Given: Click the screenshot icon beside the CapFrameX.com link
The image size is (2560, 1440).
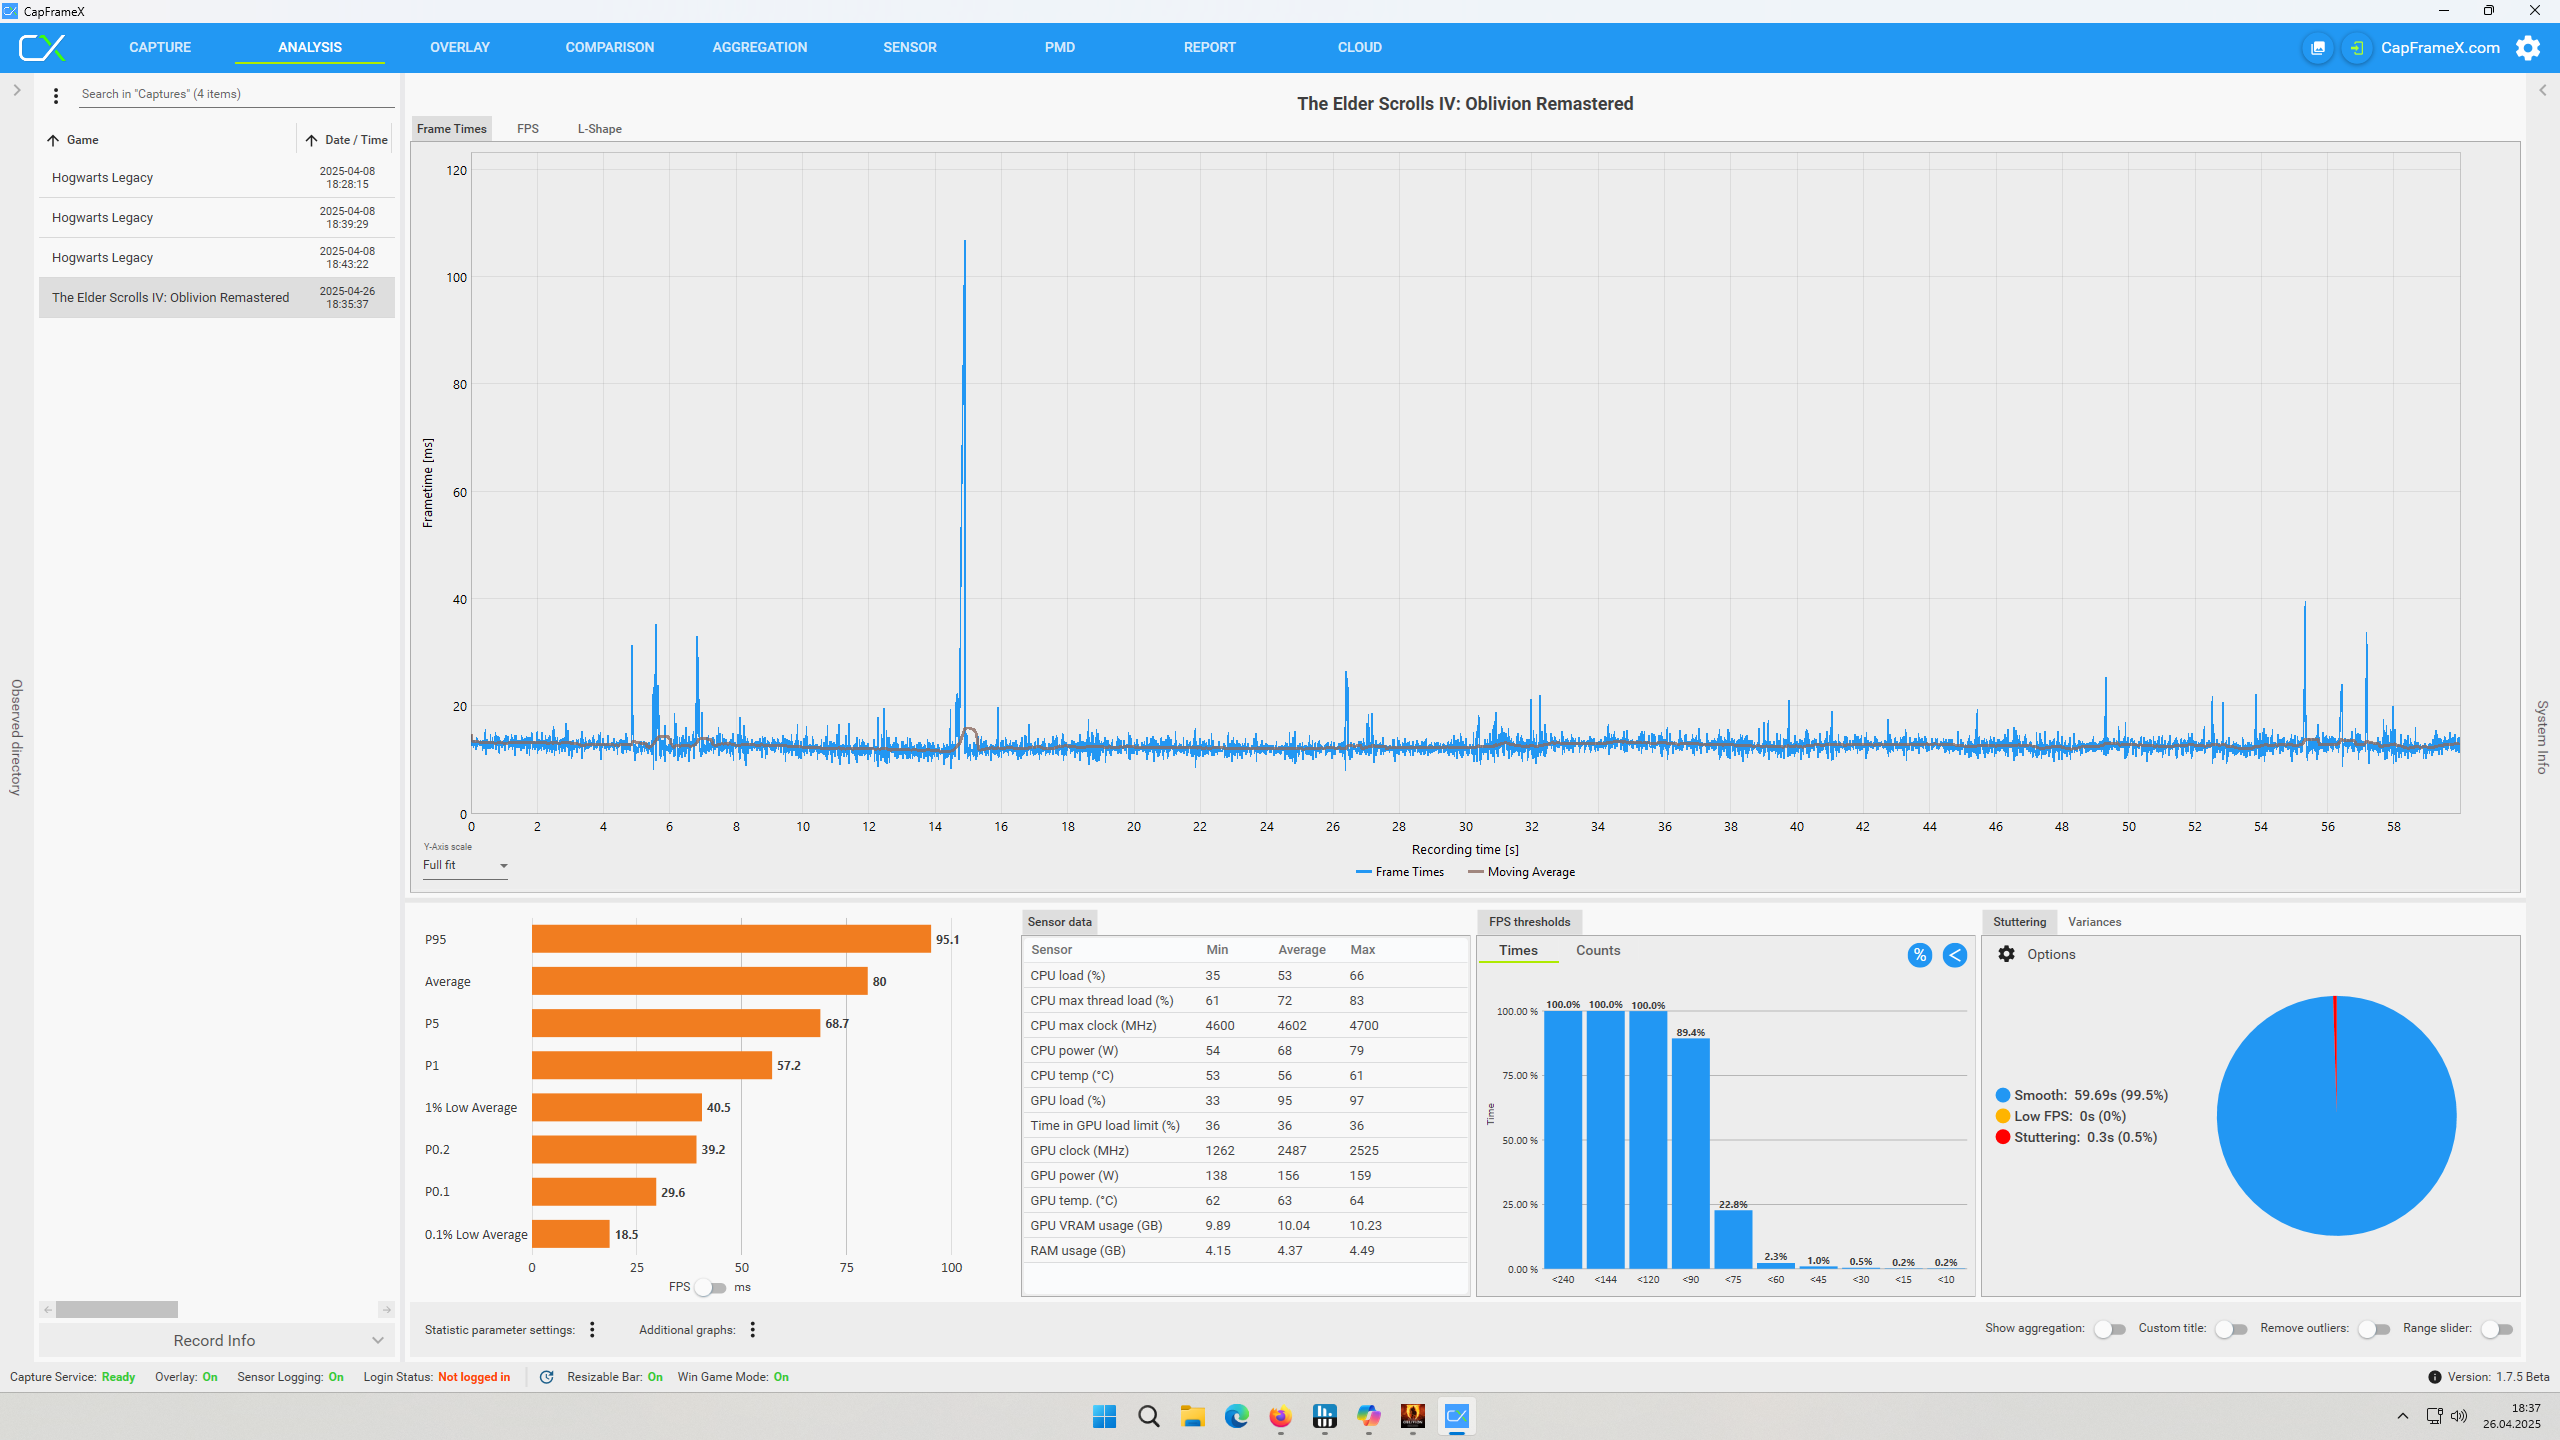Looking at the screenshot, I should (2317, 48).
